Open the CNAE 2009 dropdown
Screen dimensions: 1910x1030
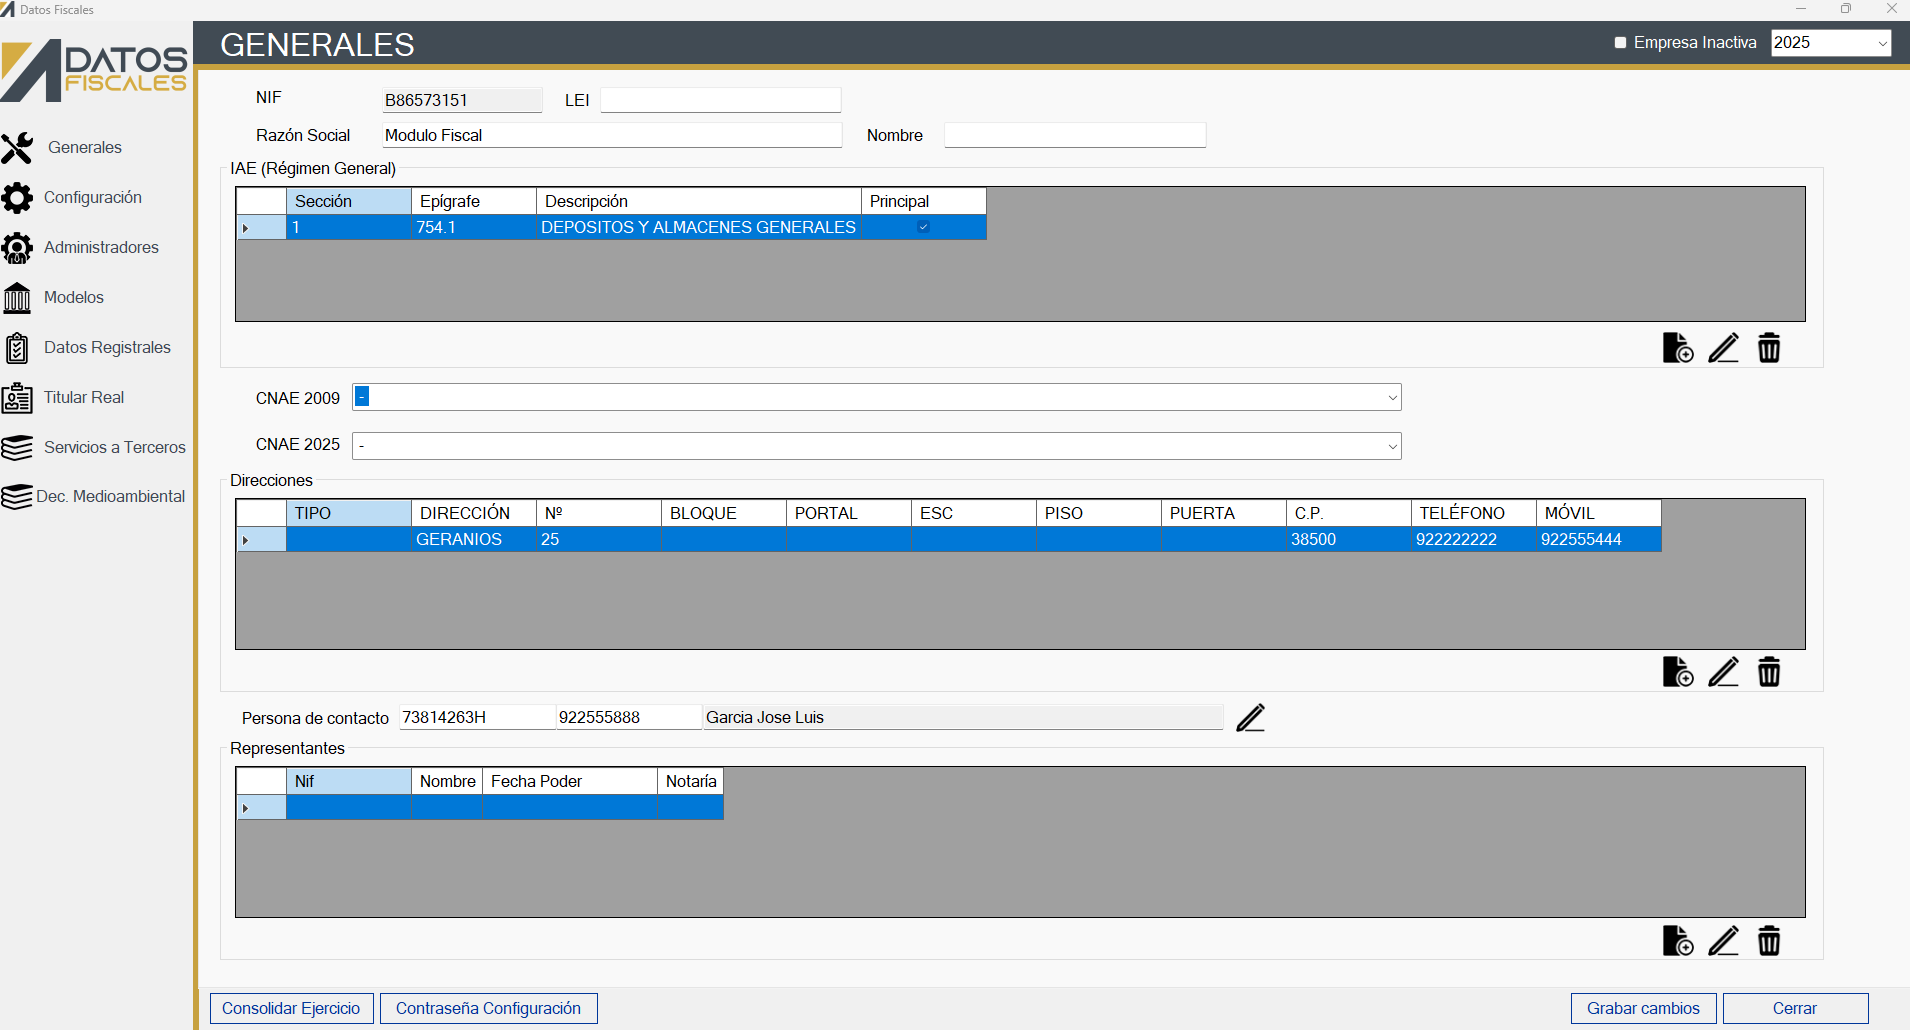[x=1391, y=398]
